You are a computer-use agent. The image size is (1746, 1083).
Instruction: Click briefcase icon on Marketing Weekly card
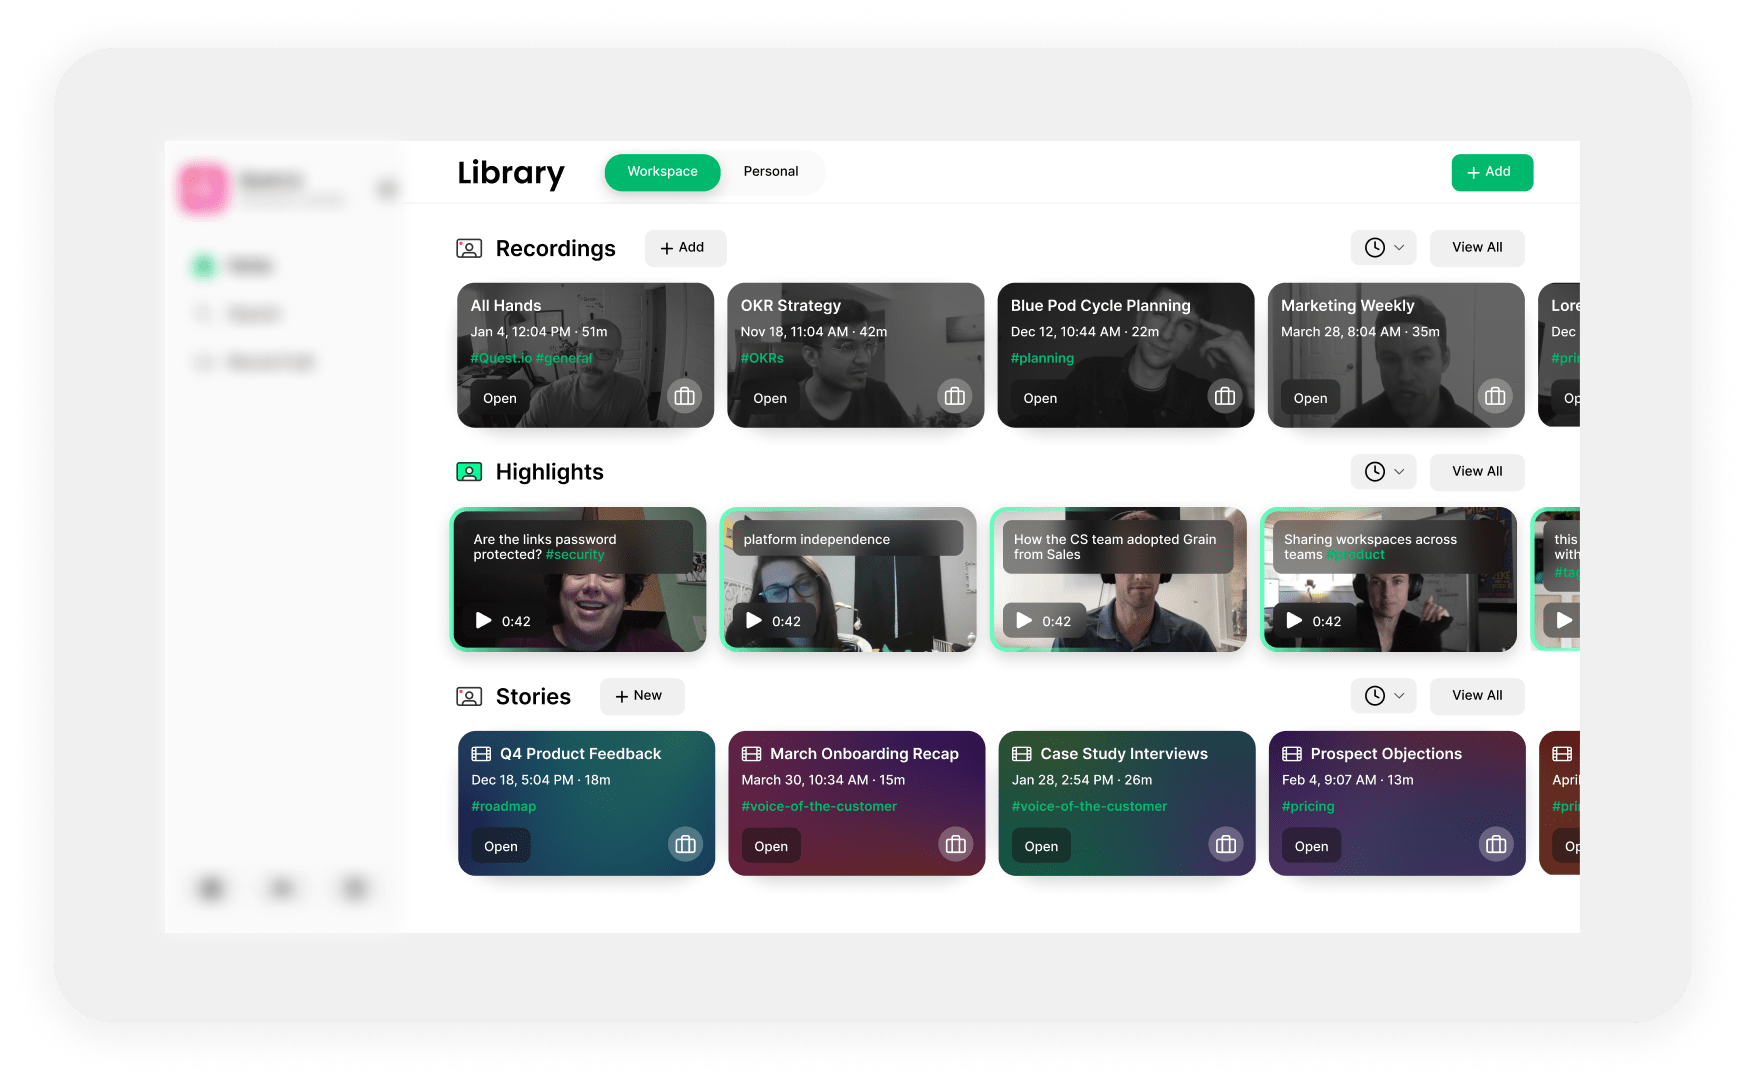(x=1495, y=397)
